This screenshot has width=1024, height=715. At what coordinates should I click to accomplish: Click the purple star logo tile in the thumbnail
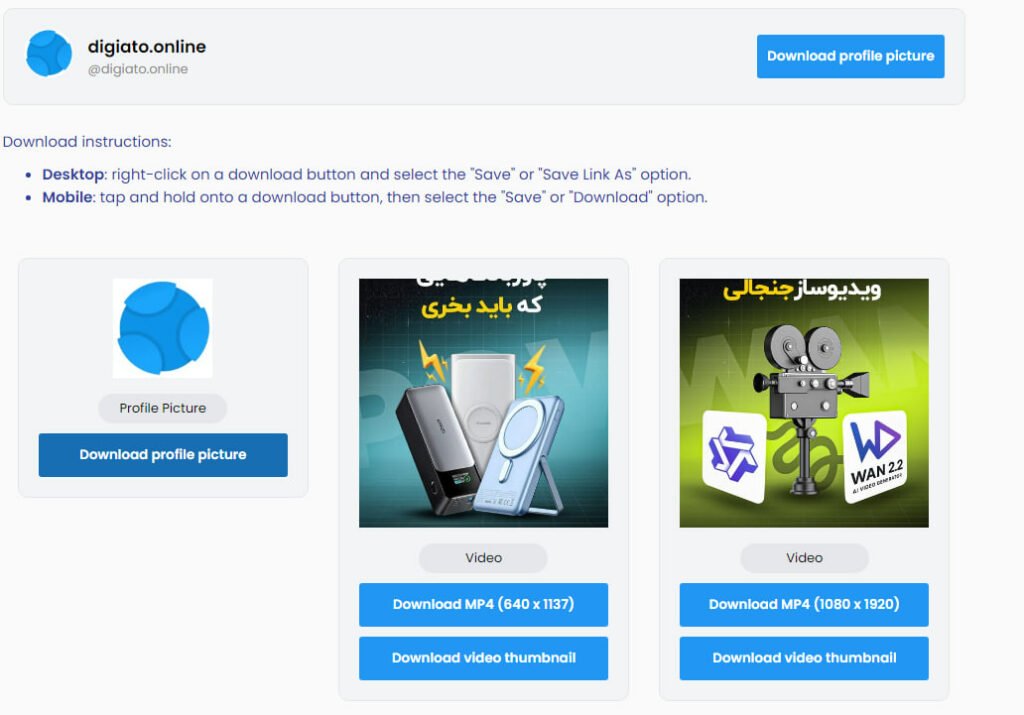pos(734,456)
